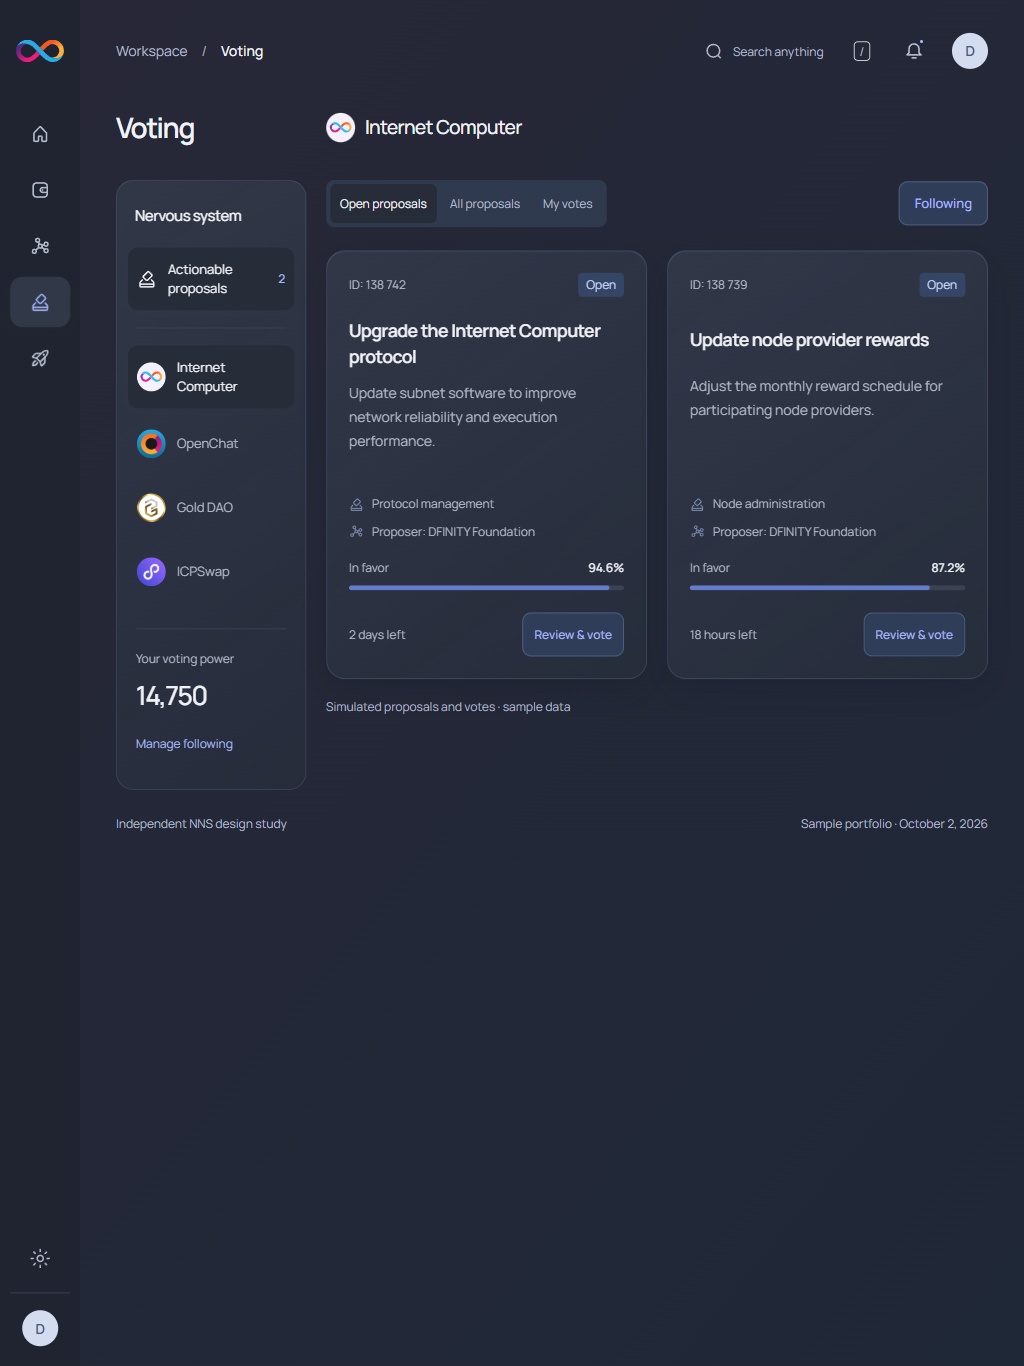
Task: Select the voting ballot icon in the sidebar
Action: (40, 302)
